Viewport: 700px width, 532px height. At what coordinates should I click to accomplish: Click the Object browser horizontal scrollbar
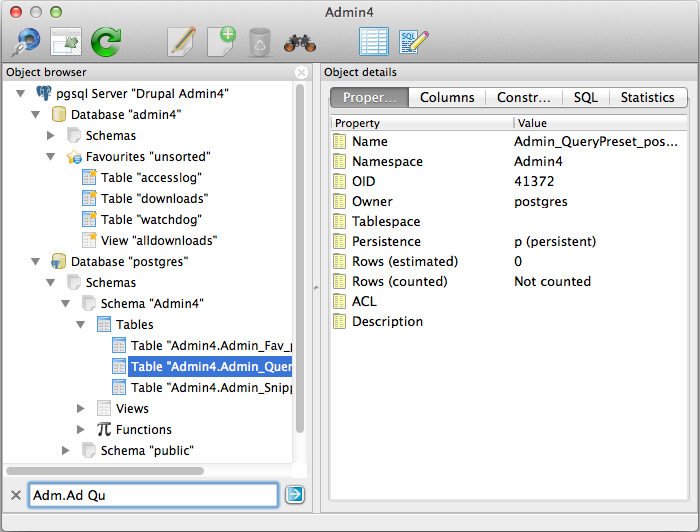pyautogui.click(x=105, y=471)
